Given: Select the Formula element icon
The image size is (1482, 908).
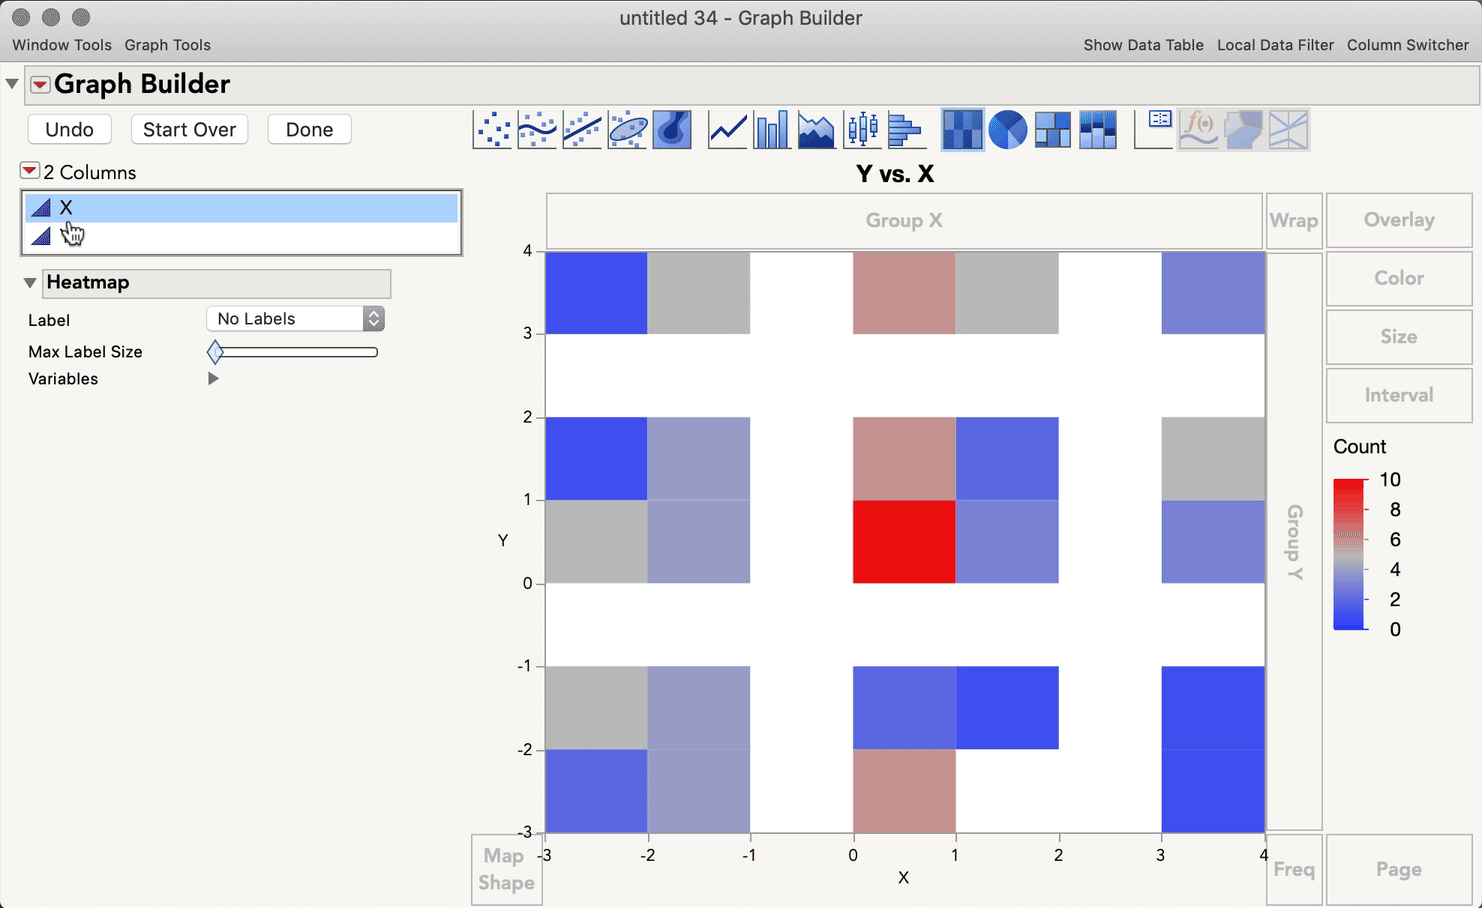Looking at the screenshot, I should click(1199, 130).
